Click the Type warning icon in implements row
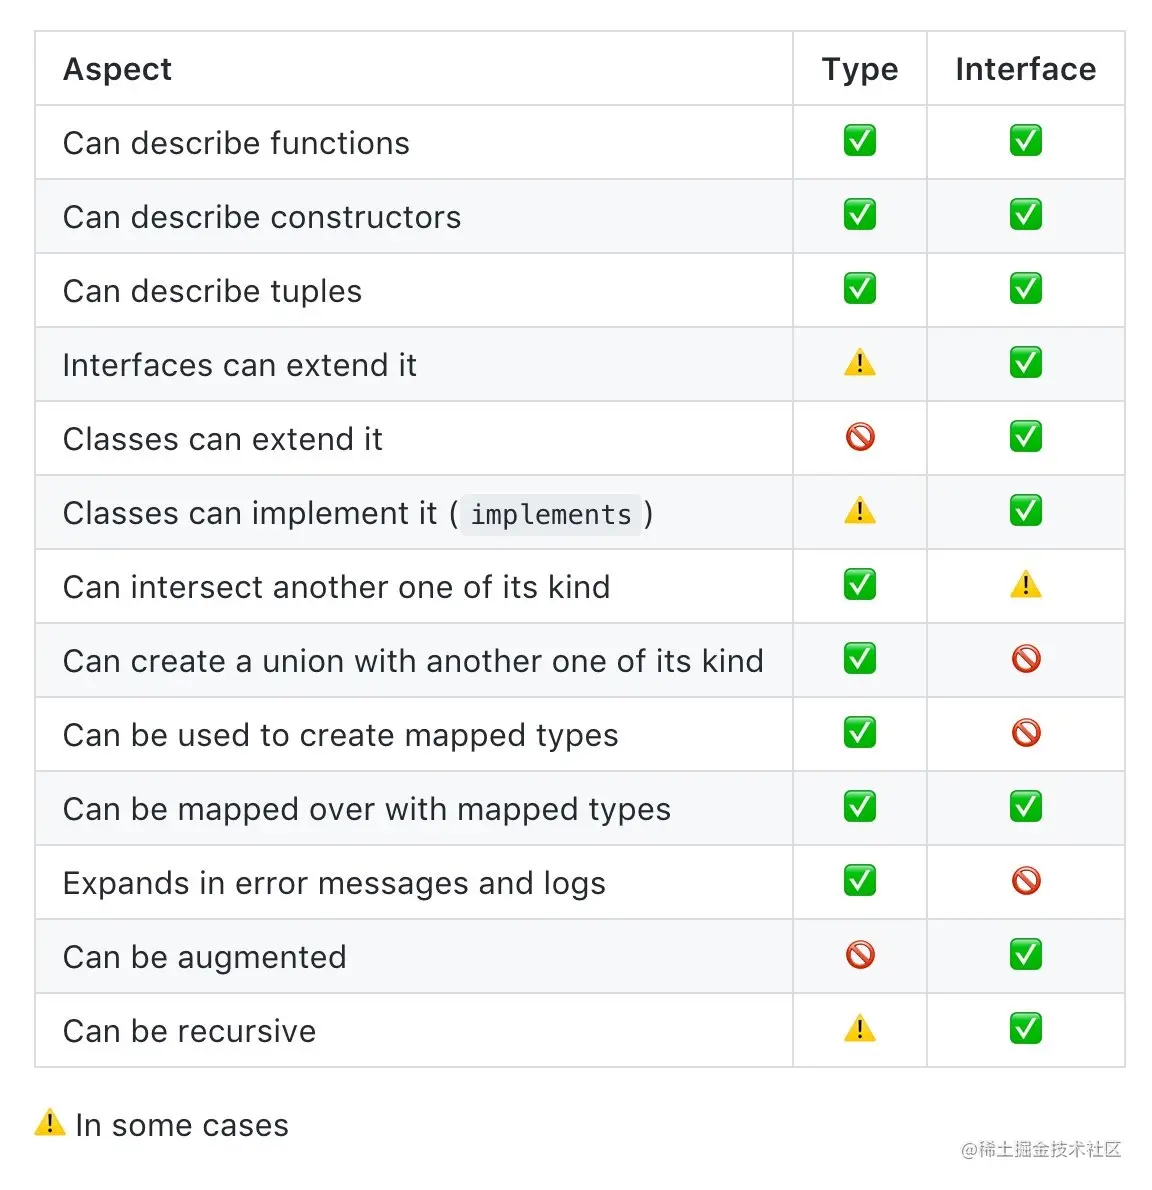1152x1190 pixels. click(859, 511)
